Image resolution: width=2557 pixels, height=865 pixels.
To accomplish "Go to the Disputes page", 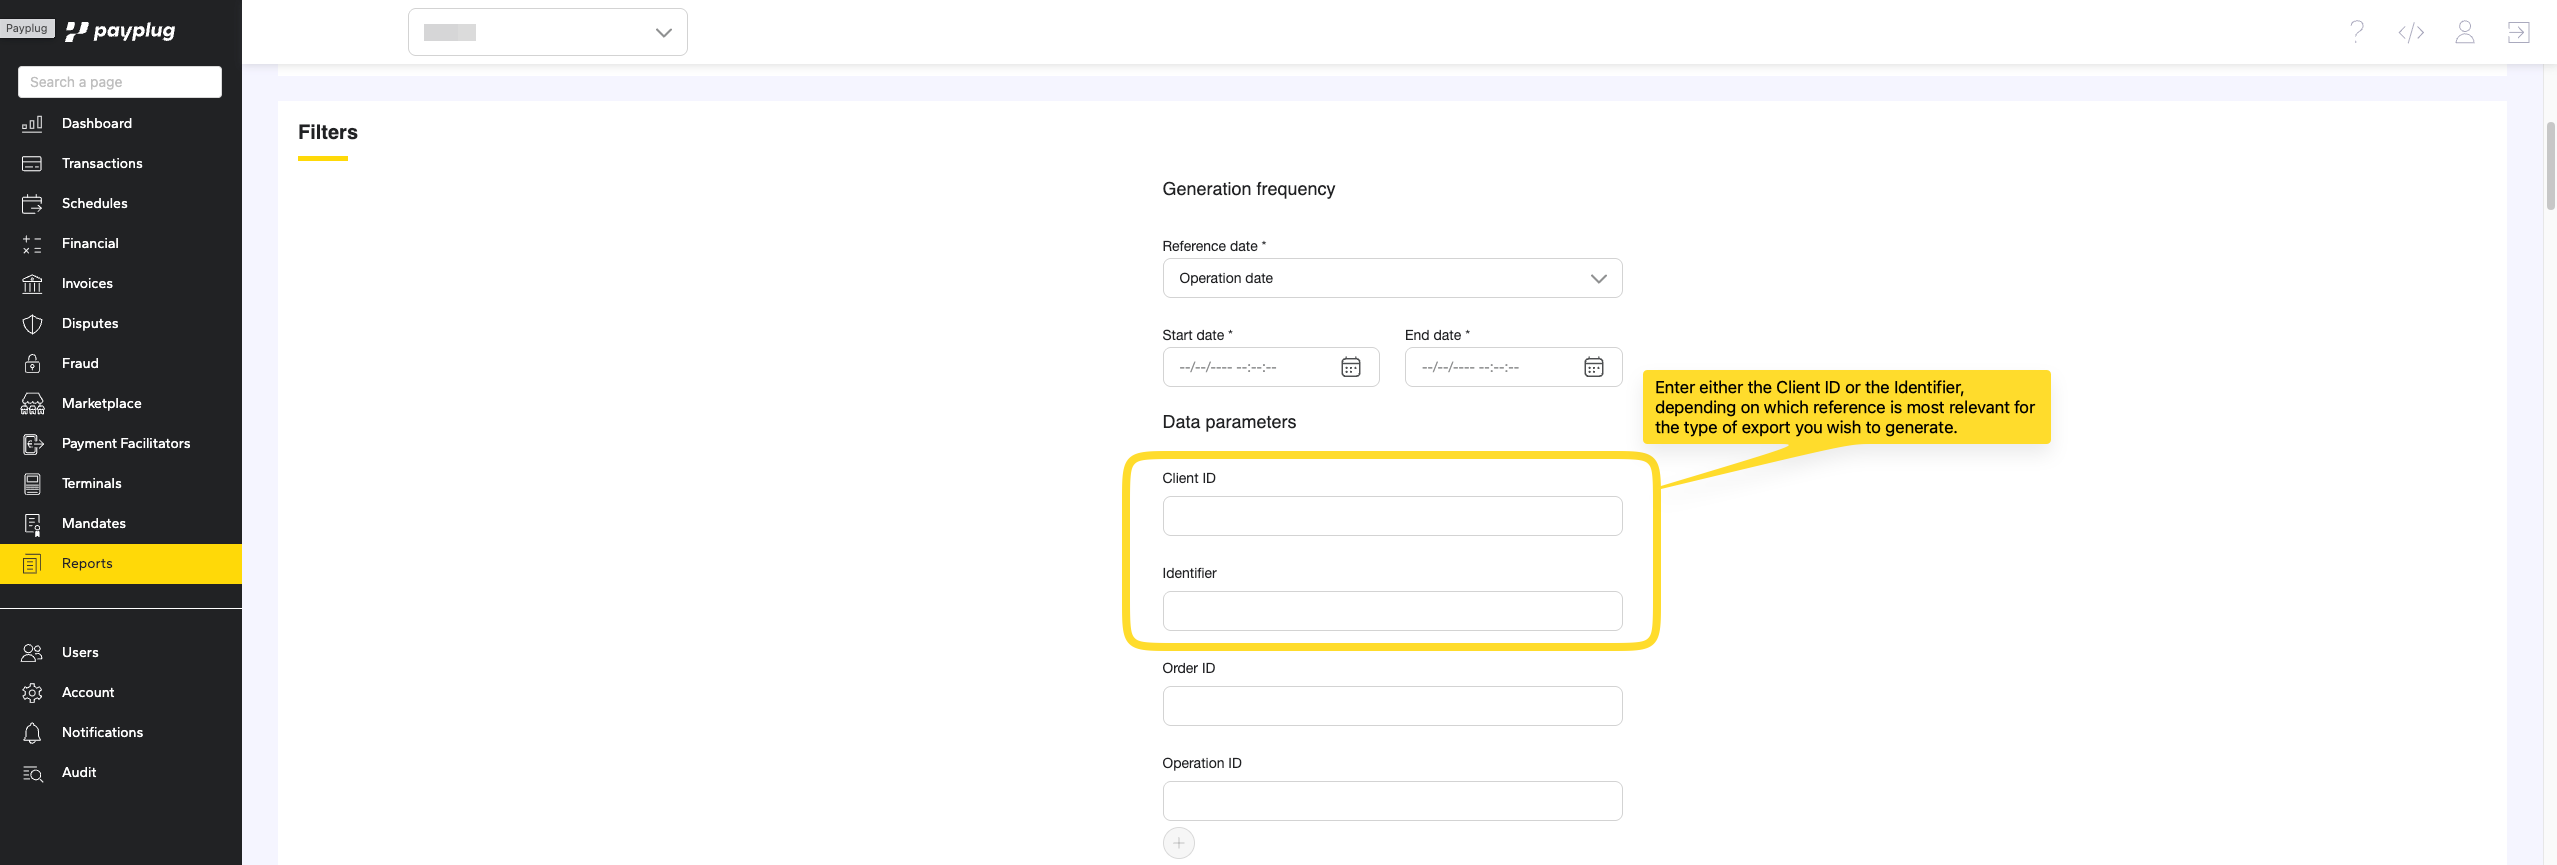I will point(90,323).
